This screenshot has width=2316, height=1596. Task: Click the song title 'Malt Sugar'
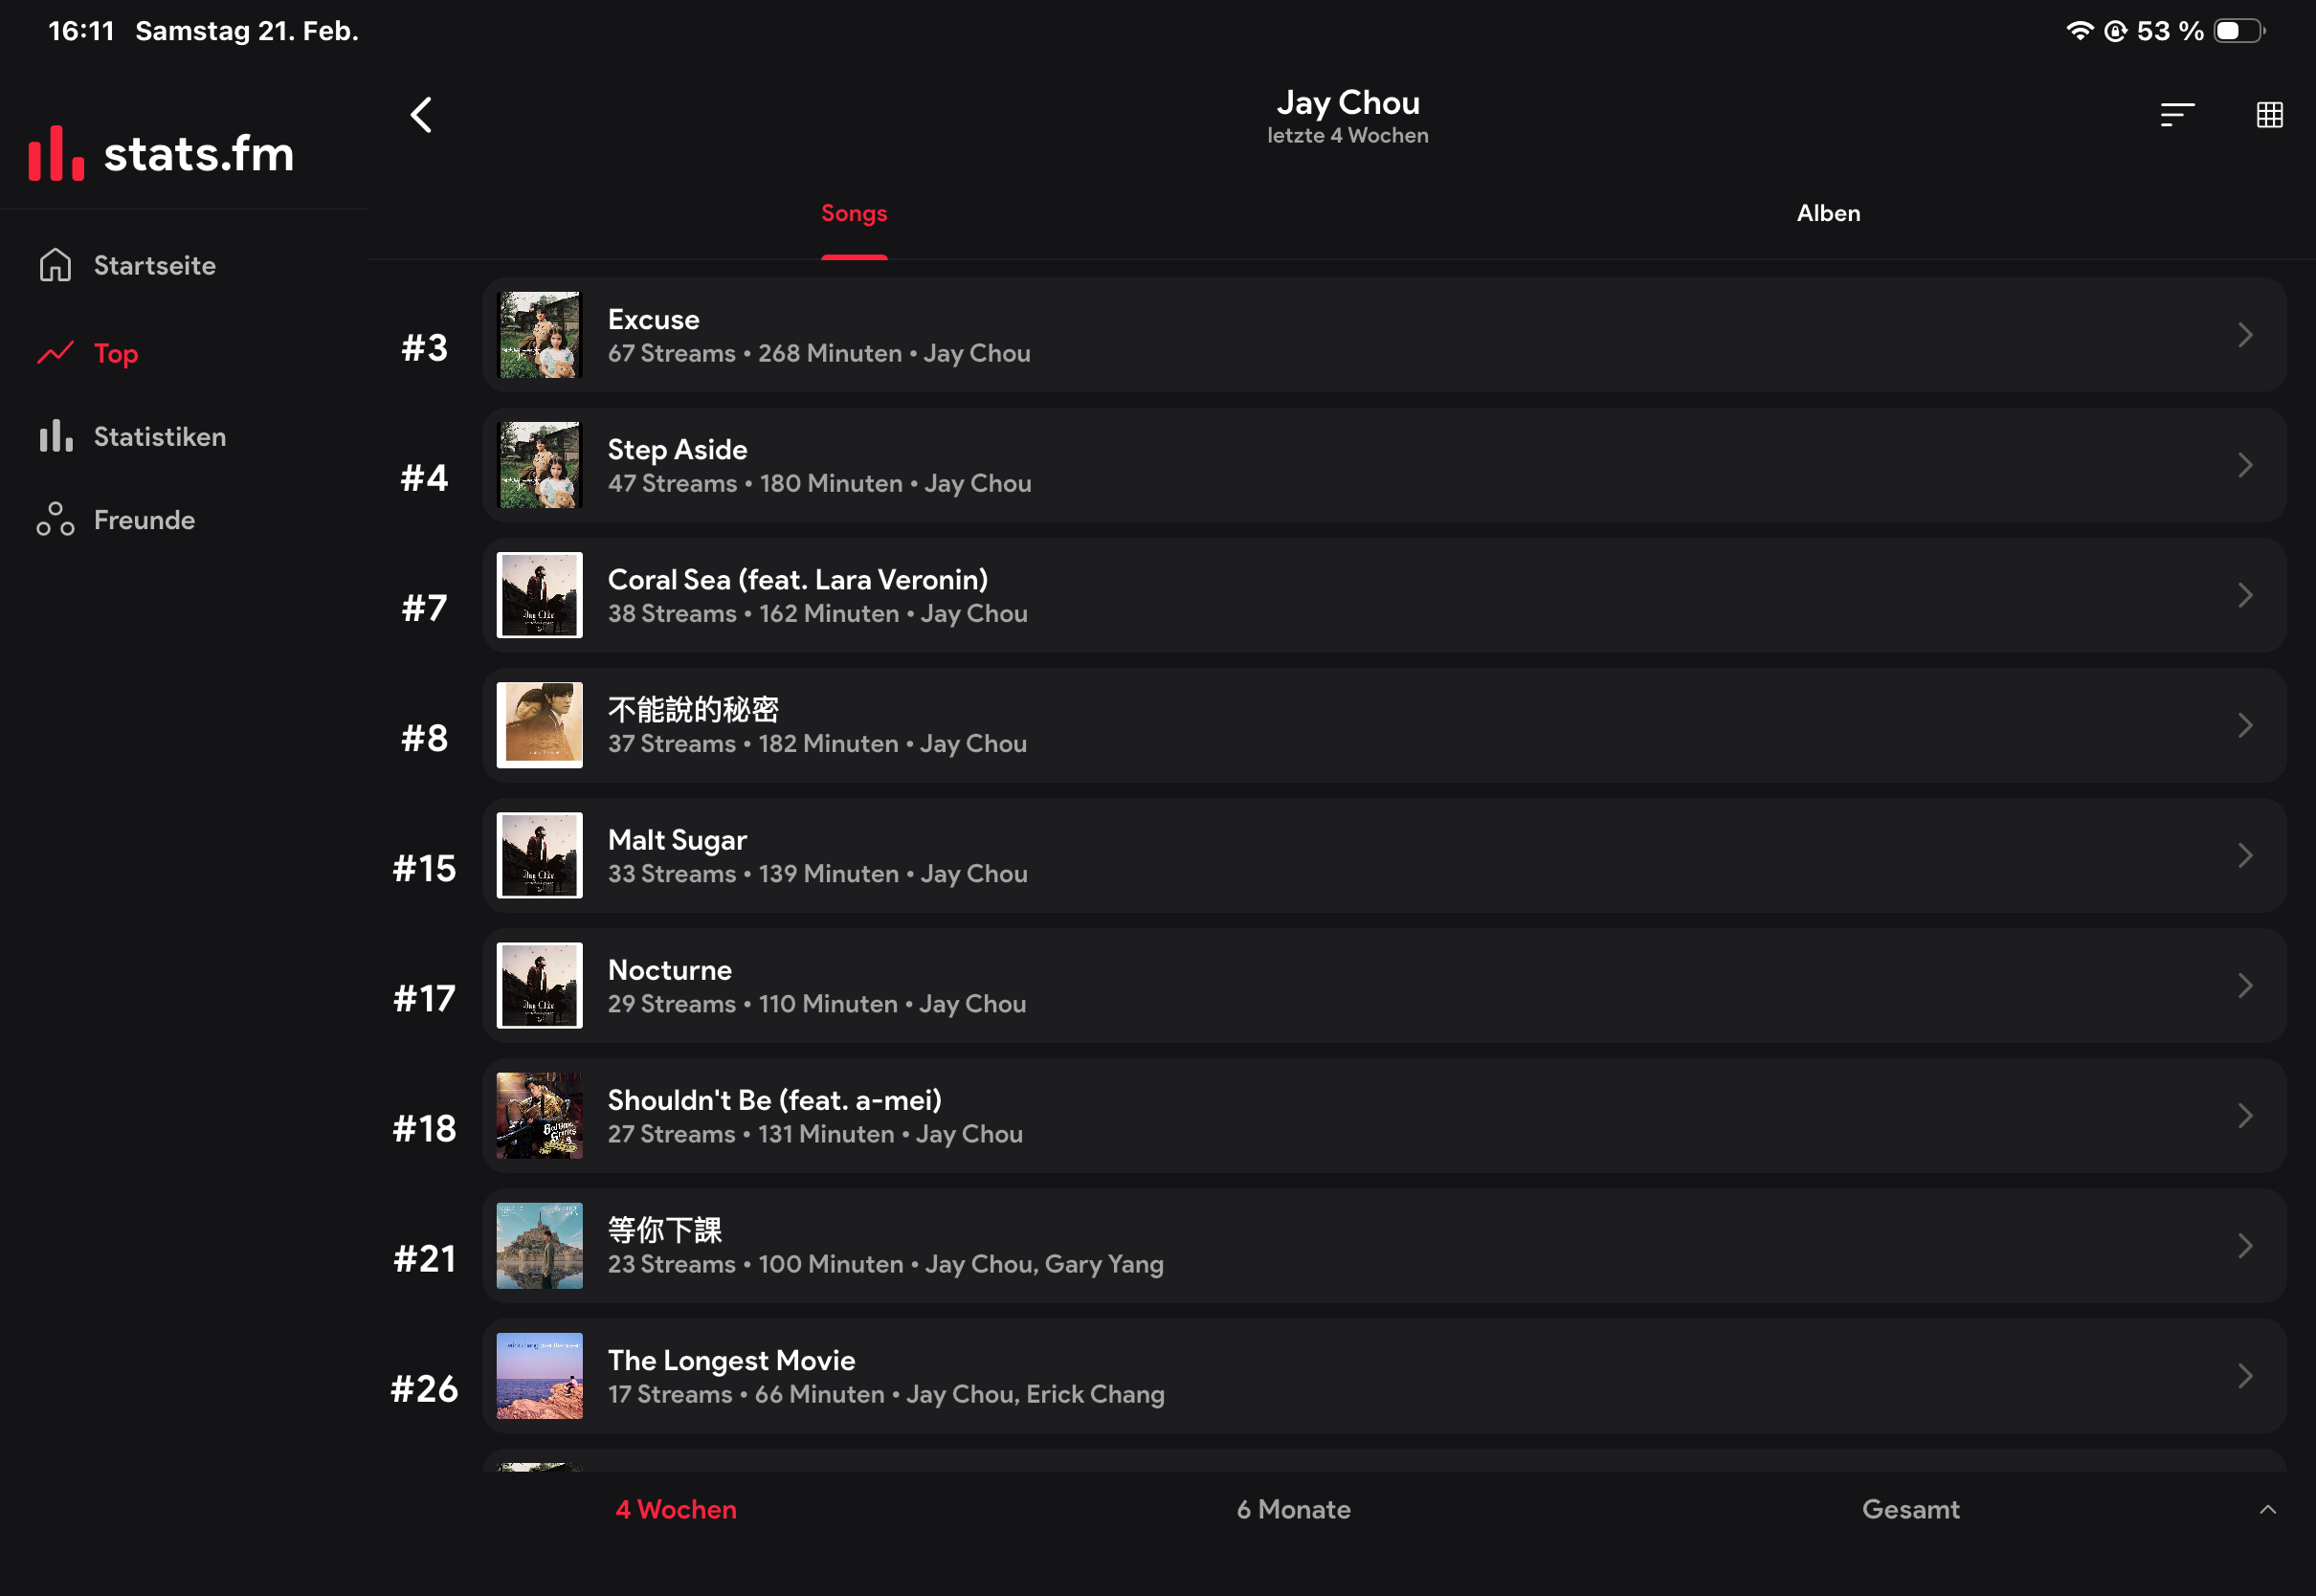point(678,839)
